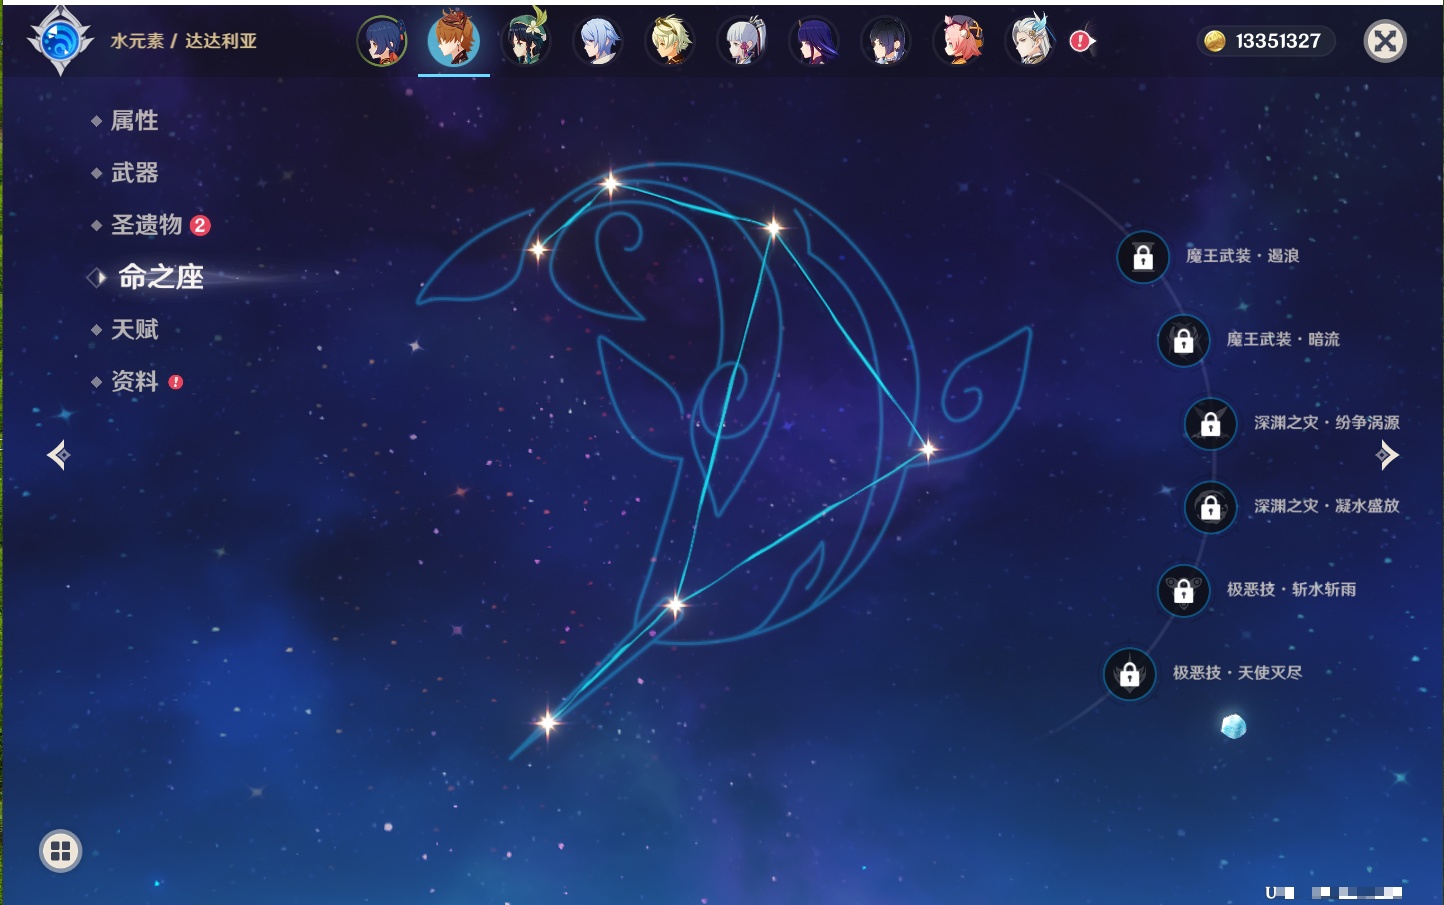This screenshot has height=905, width=1444.
Task: Go to previous character with left arrow
Action: click(x=58, y=455)
